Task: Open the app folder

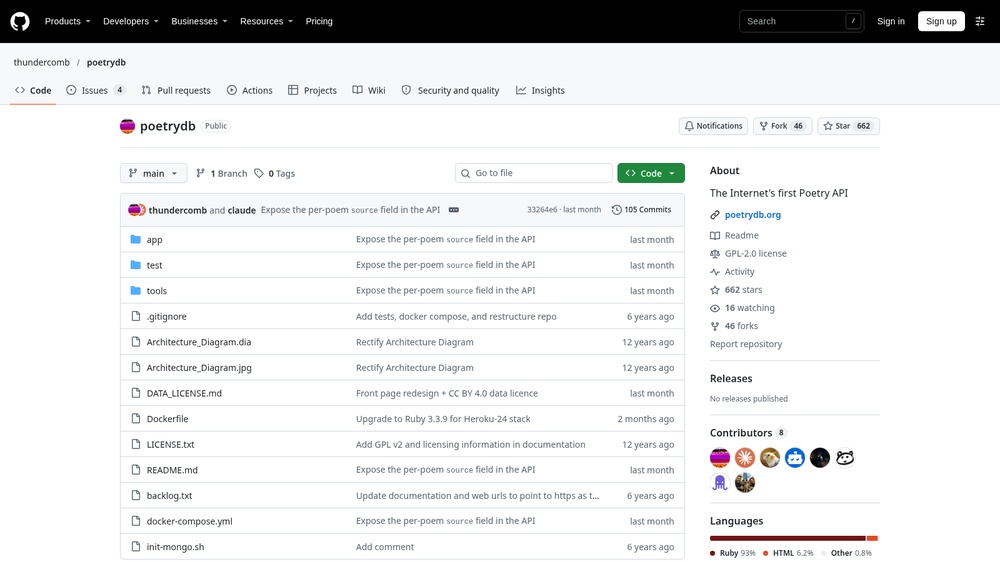Action: click(x=154, y=240)
